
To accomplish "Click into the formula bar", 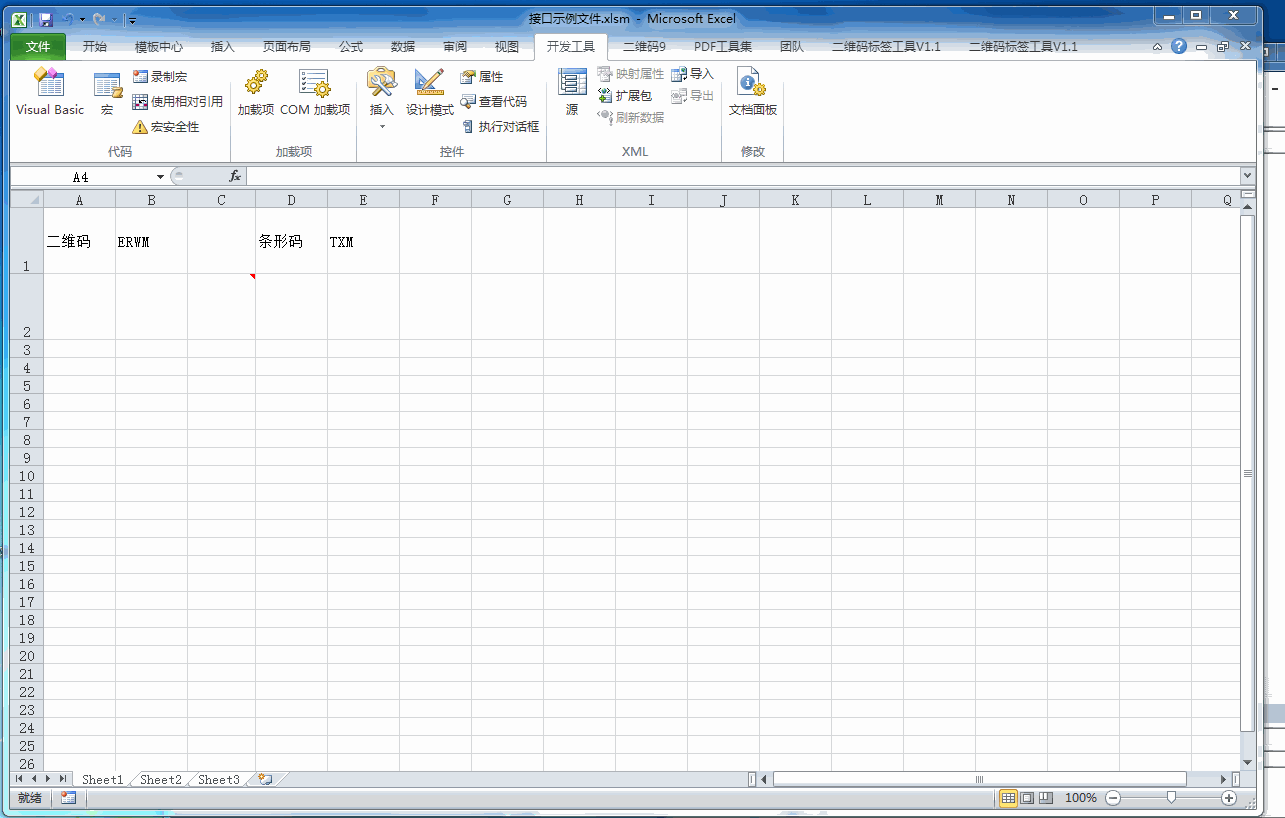I will [x=742, y=176].
